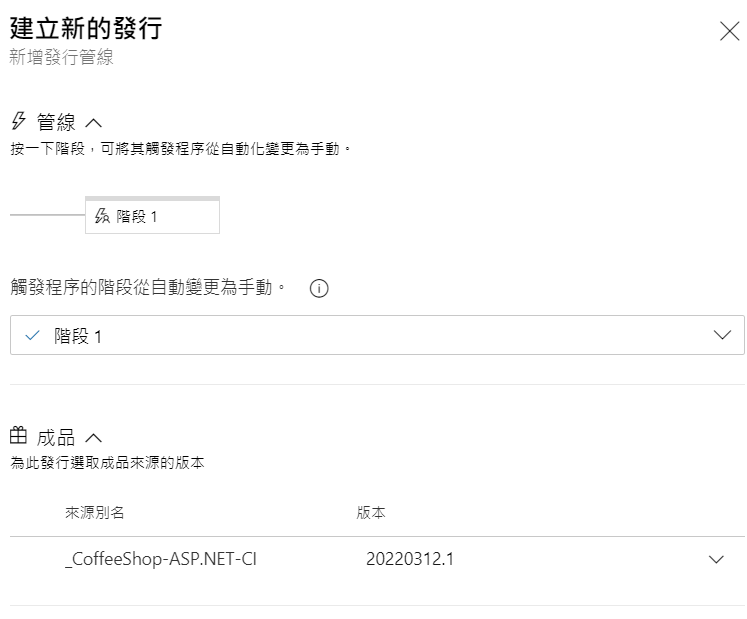Click the info icon next to the trigger label
Viewport: 747px width, 619px height.
(x=319, y=288)
